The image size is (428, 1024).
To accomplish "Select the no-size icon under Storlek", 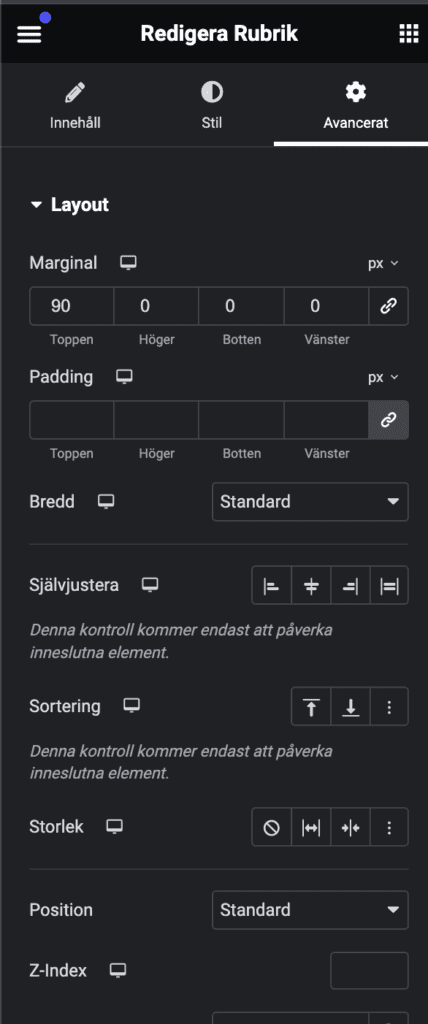I will pyautogui.click(x=271, y=827).
